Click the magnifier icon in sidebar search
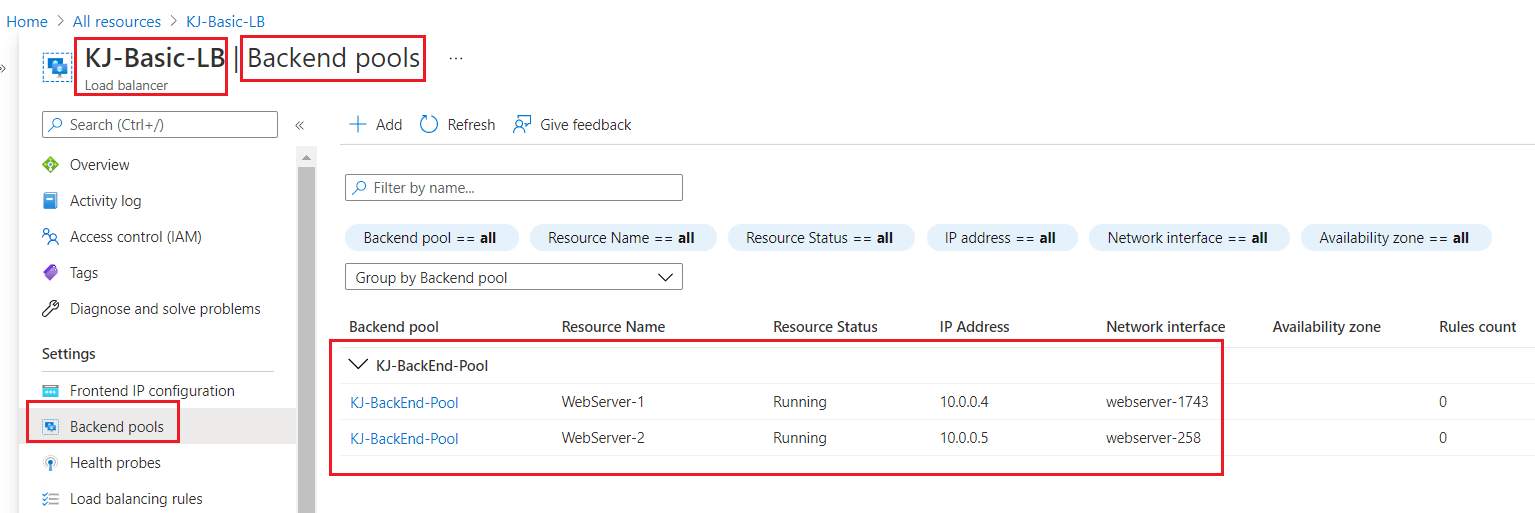The height and width of the screenshot is (513, 1535). pyautogui.click(x=56, y=125)
